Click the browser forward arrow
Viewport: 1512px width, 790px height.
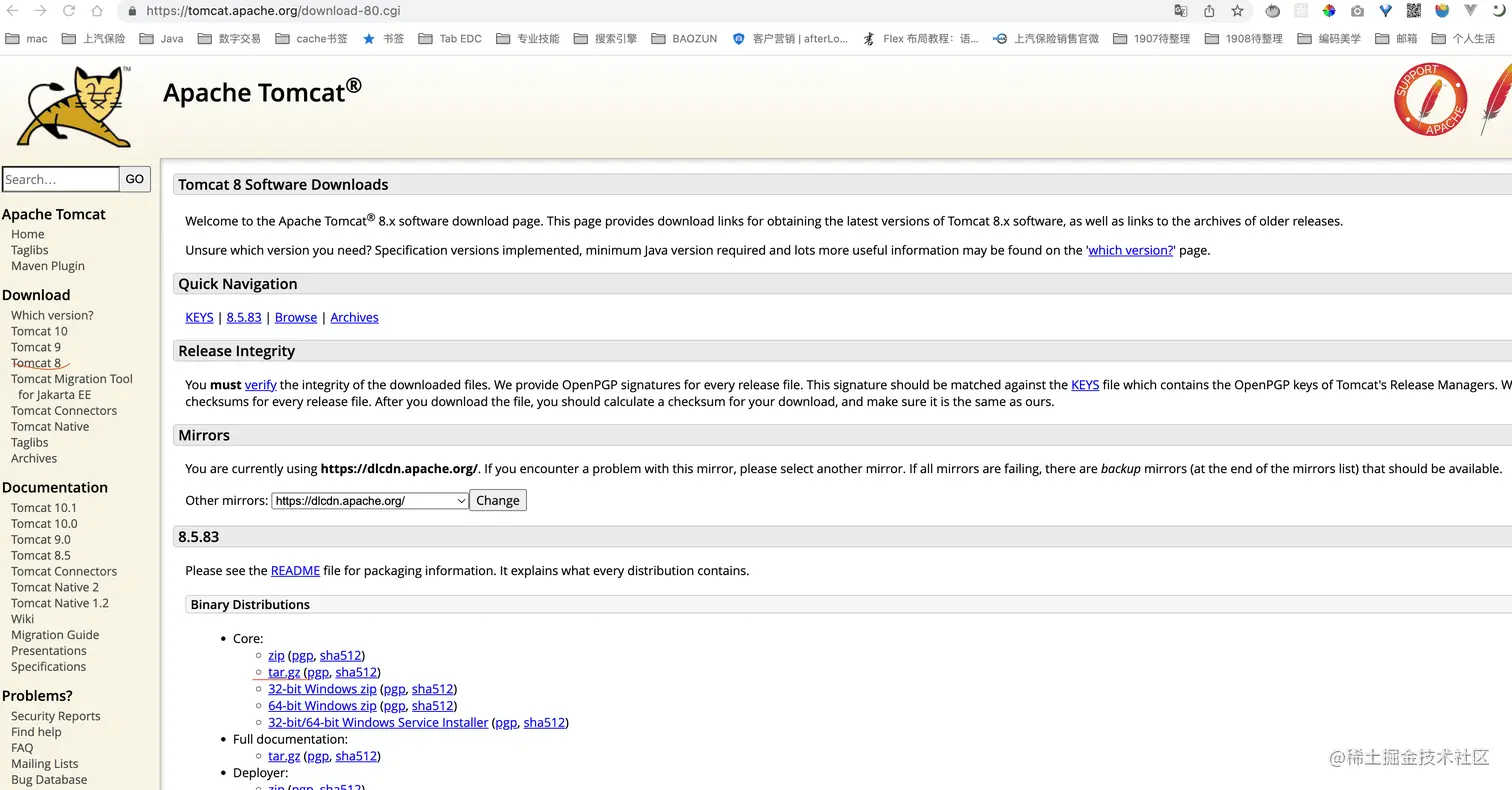point(40,11)
